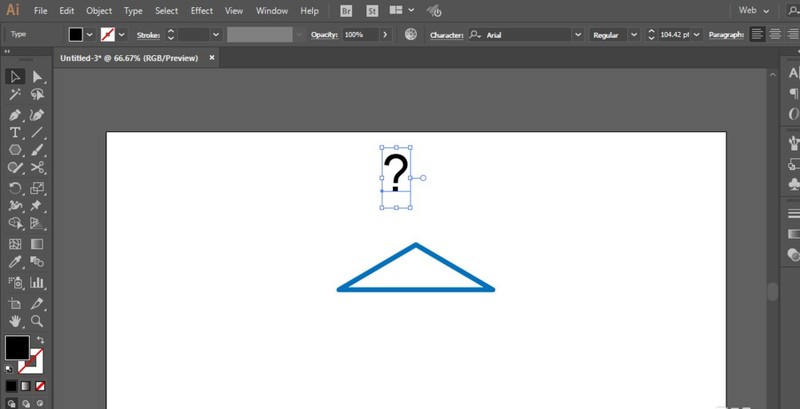The height and width of the screenshot is (409, 800).
Task: Choose the Type tool
Action: [15, 133]
